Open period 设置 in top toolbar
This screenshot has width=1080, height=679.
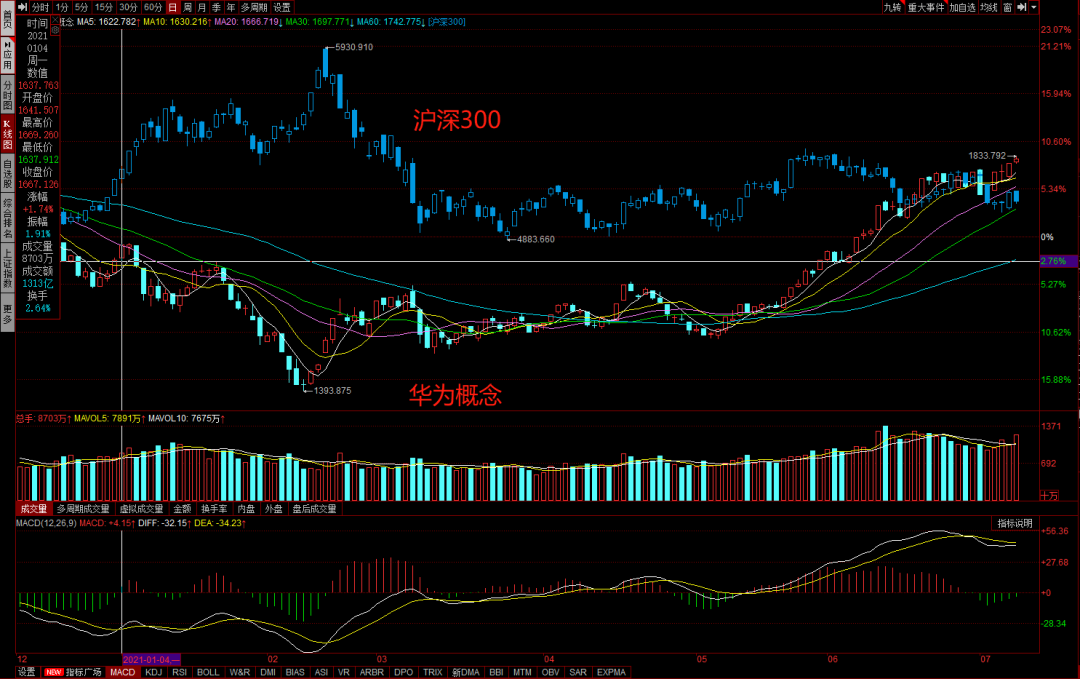282,7
